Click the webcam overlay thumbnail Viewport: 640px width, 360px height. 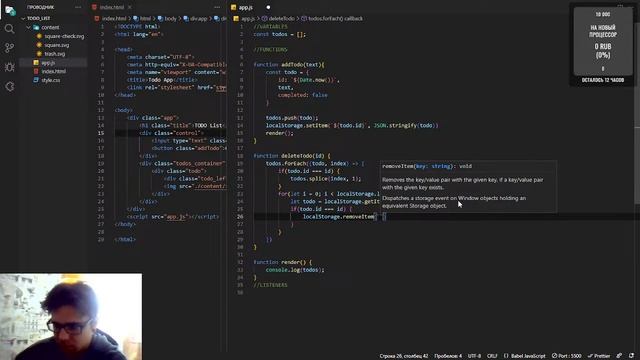(x=71, y=317)
